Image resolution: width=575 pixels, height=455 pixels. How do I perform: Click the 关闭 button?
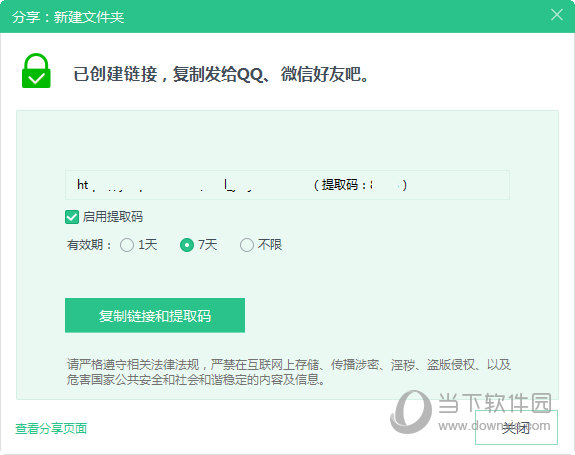coord(516,428)
